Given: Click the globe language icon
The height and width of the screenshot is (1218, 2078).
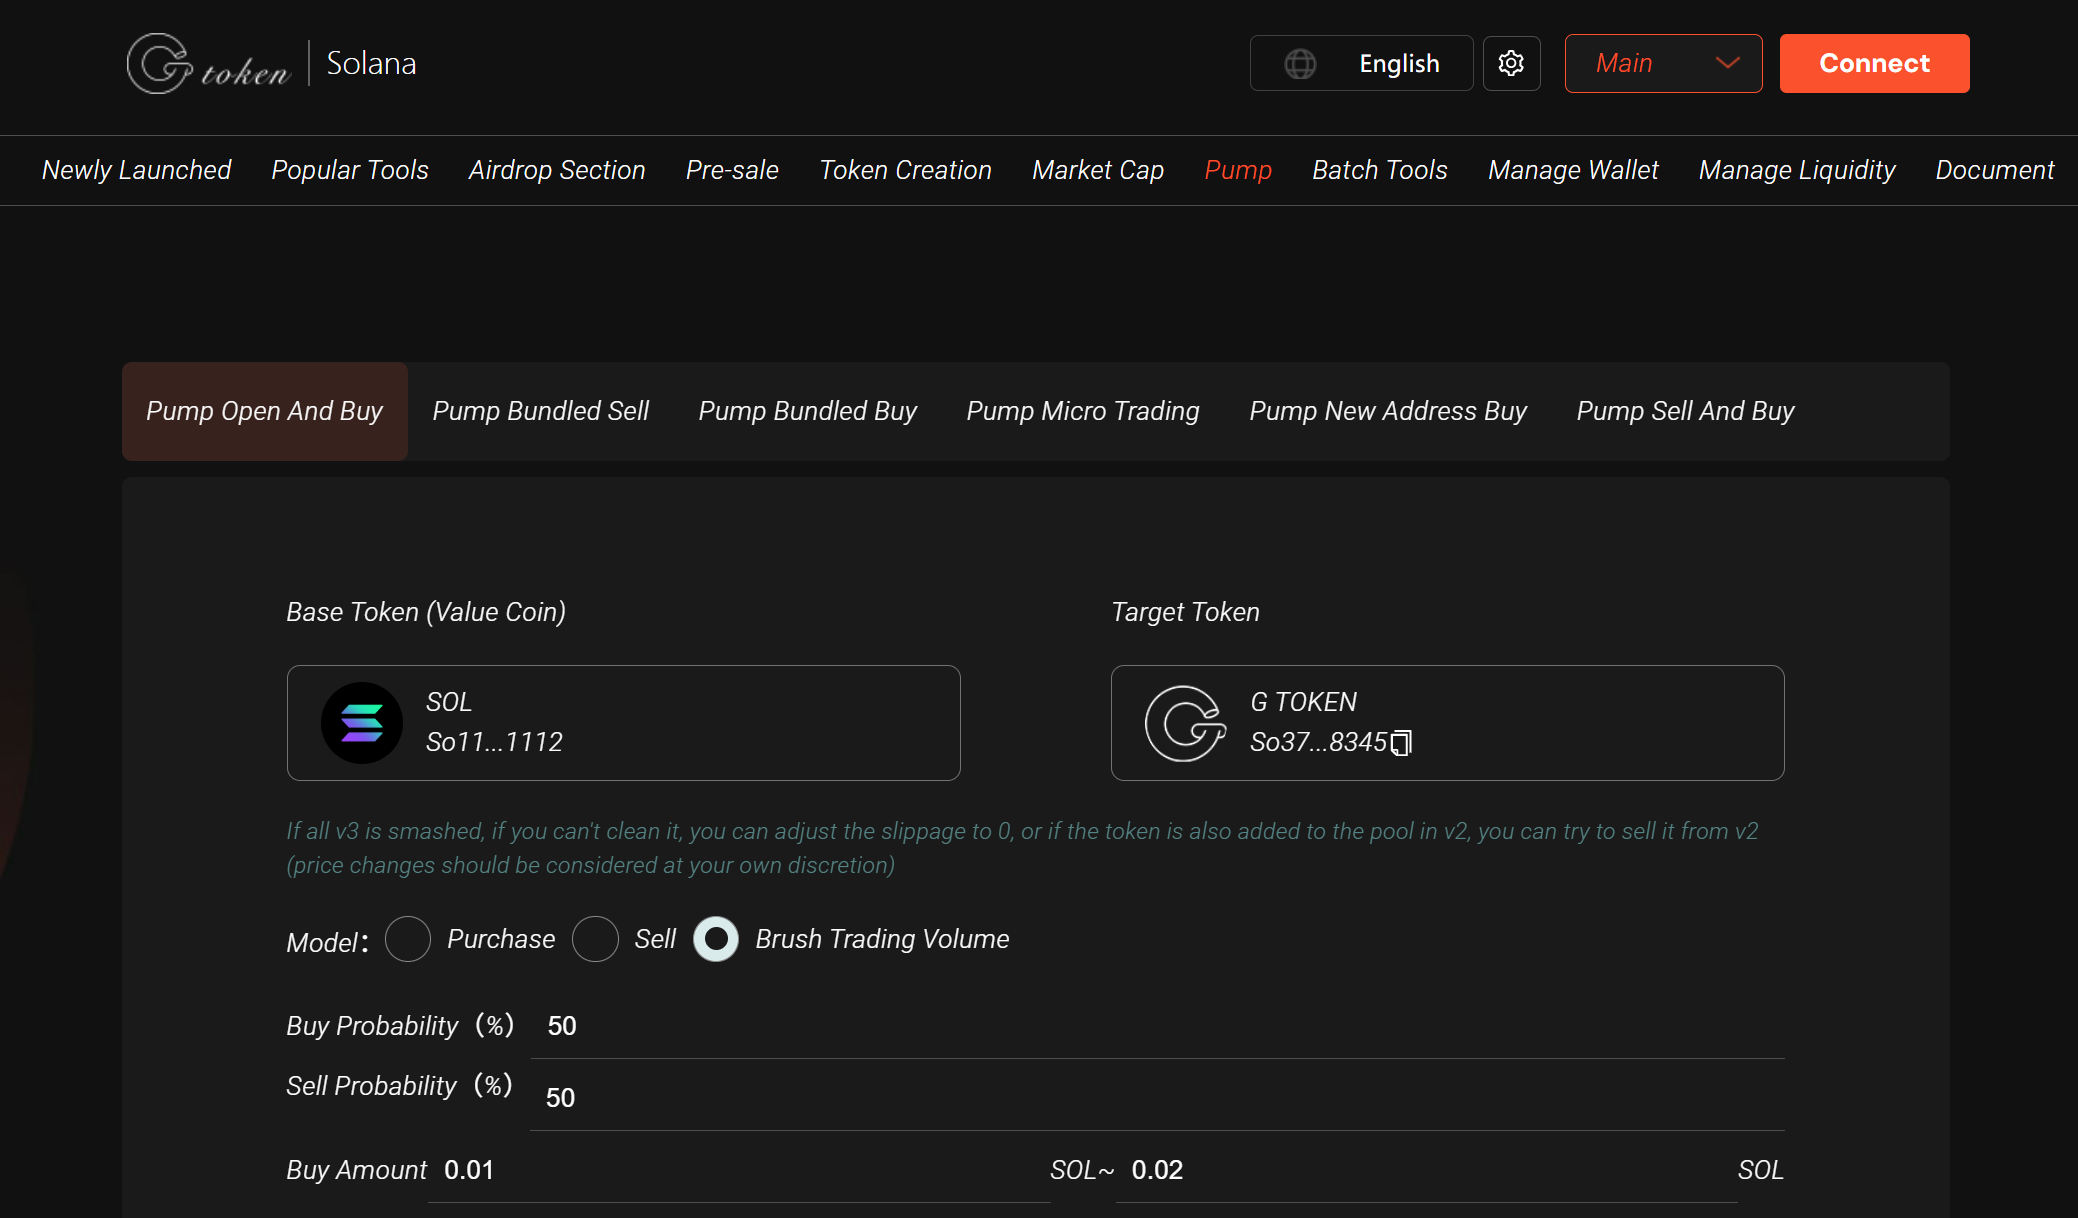Looking at the screenshot, I should pos(1300,64).
